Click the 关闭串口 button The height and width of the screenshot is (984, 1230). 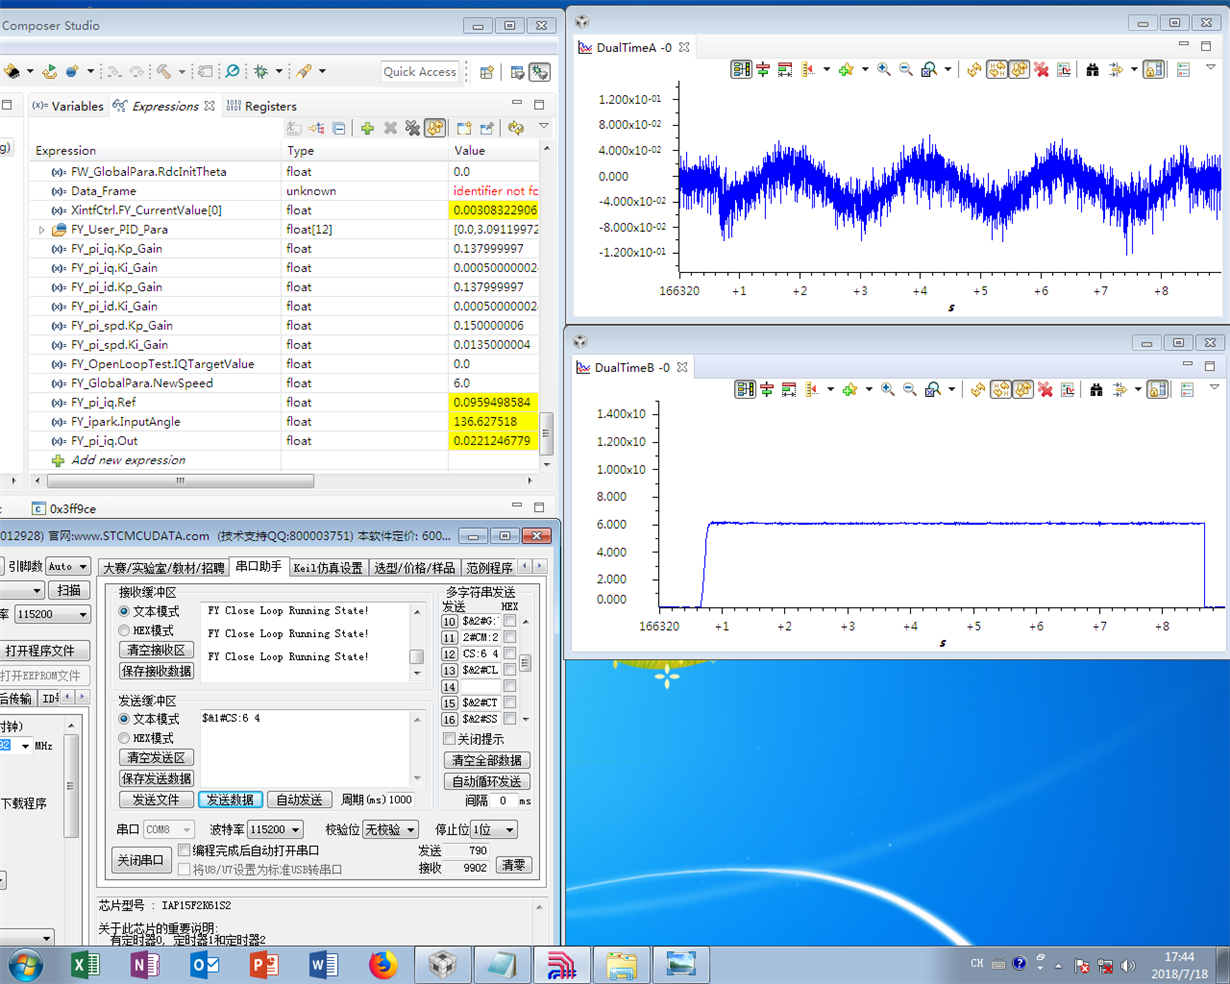point(141,860)
